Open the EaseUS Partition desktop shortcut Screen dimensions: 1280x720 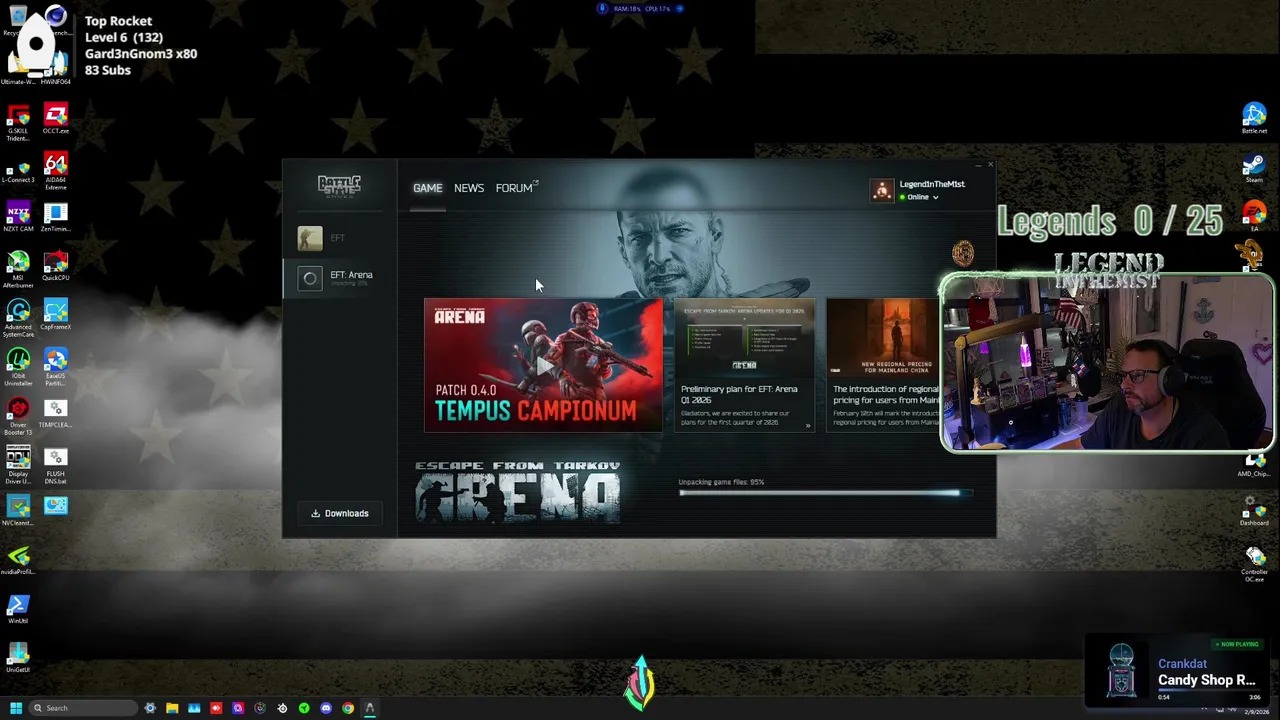(56, 368)
